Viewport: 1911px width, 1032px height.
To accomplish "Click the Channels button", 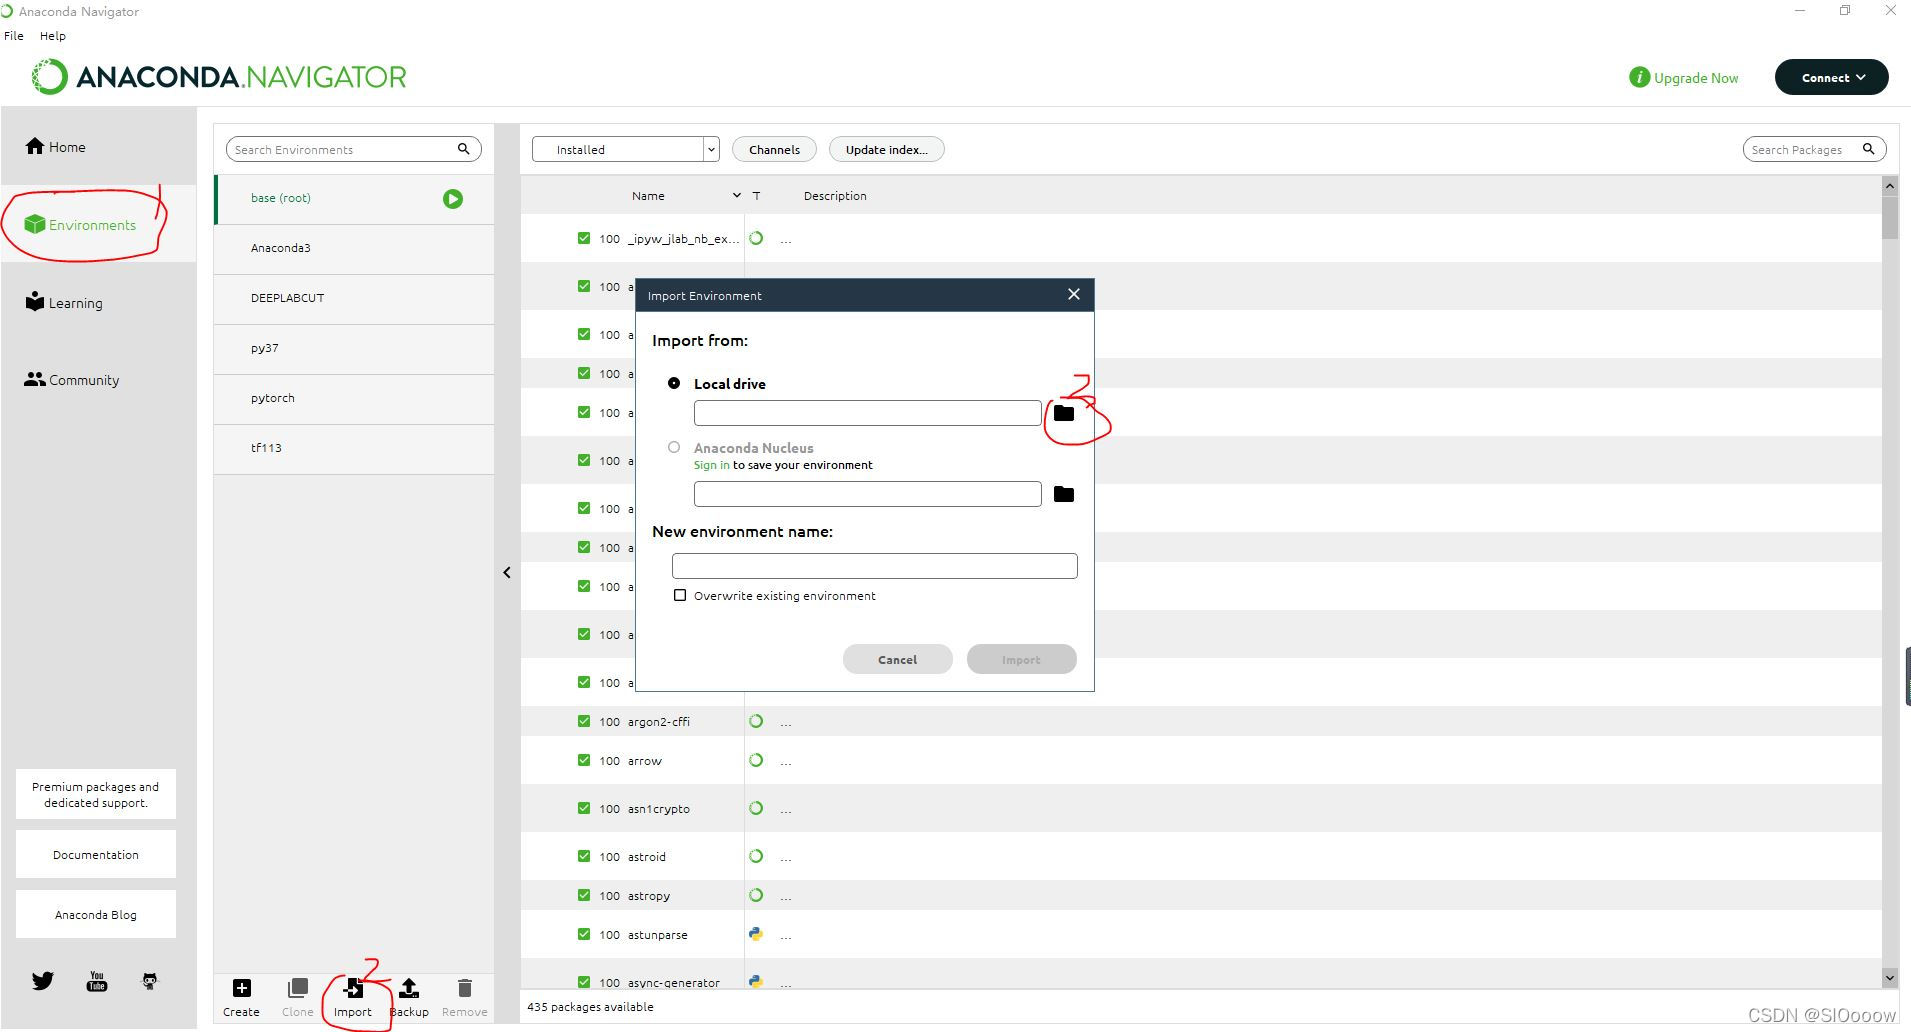I will (x=775, y=149).
